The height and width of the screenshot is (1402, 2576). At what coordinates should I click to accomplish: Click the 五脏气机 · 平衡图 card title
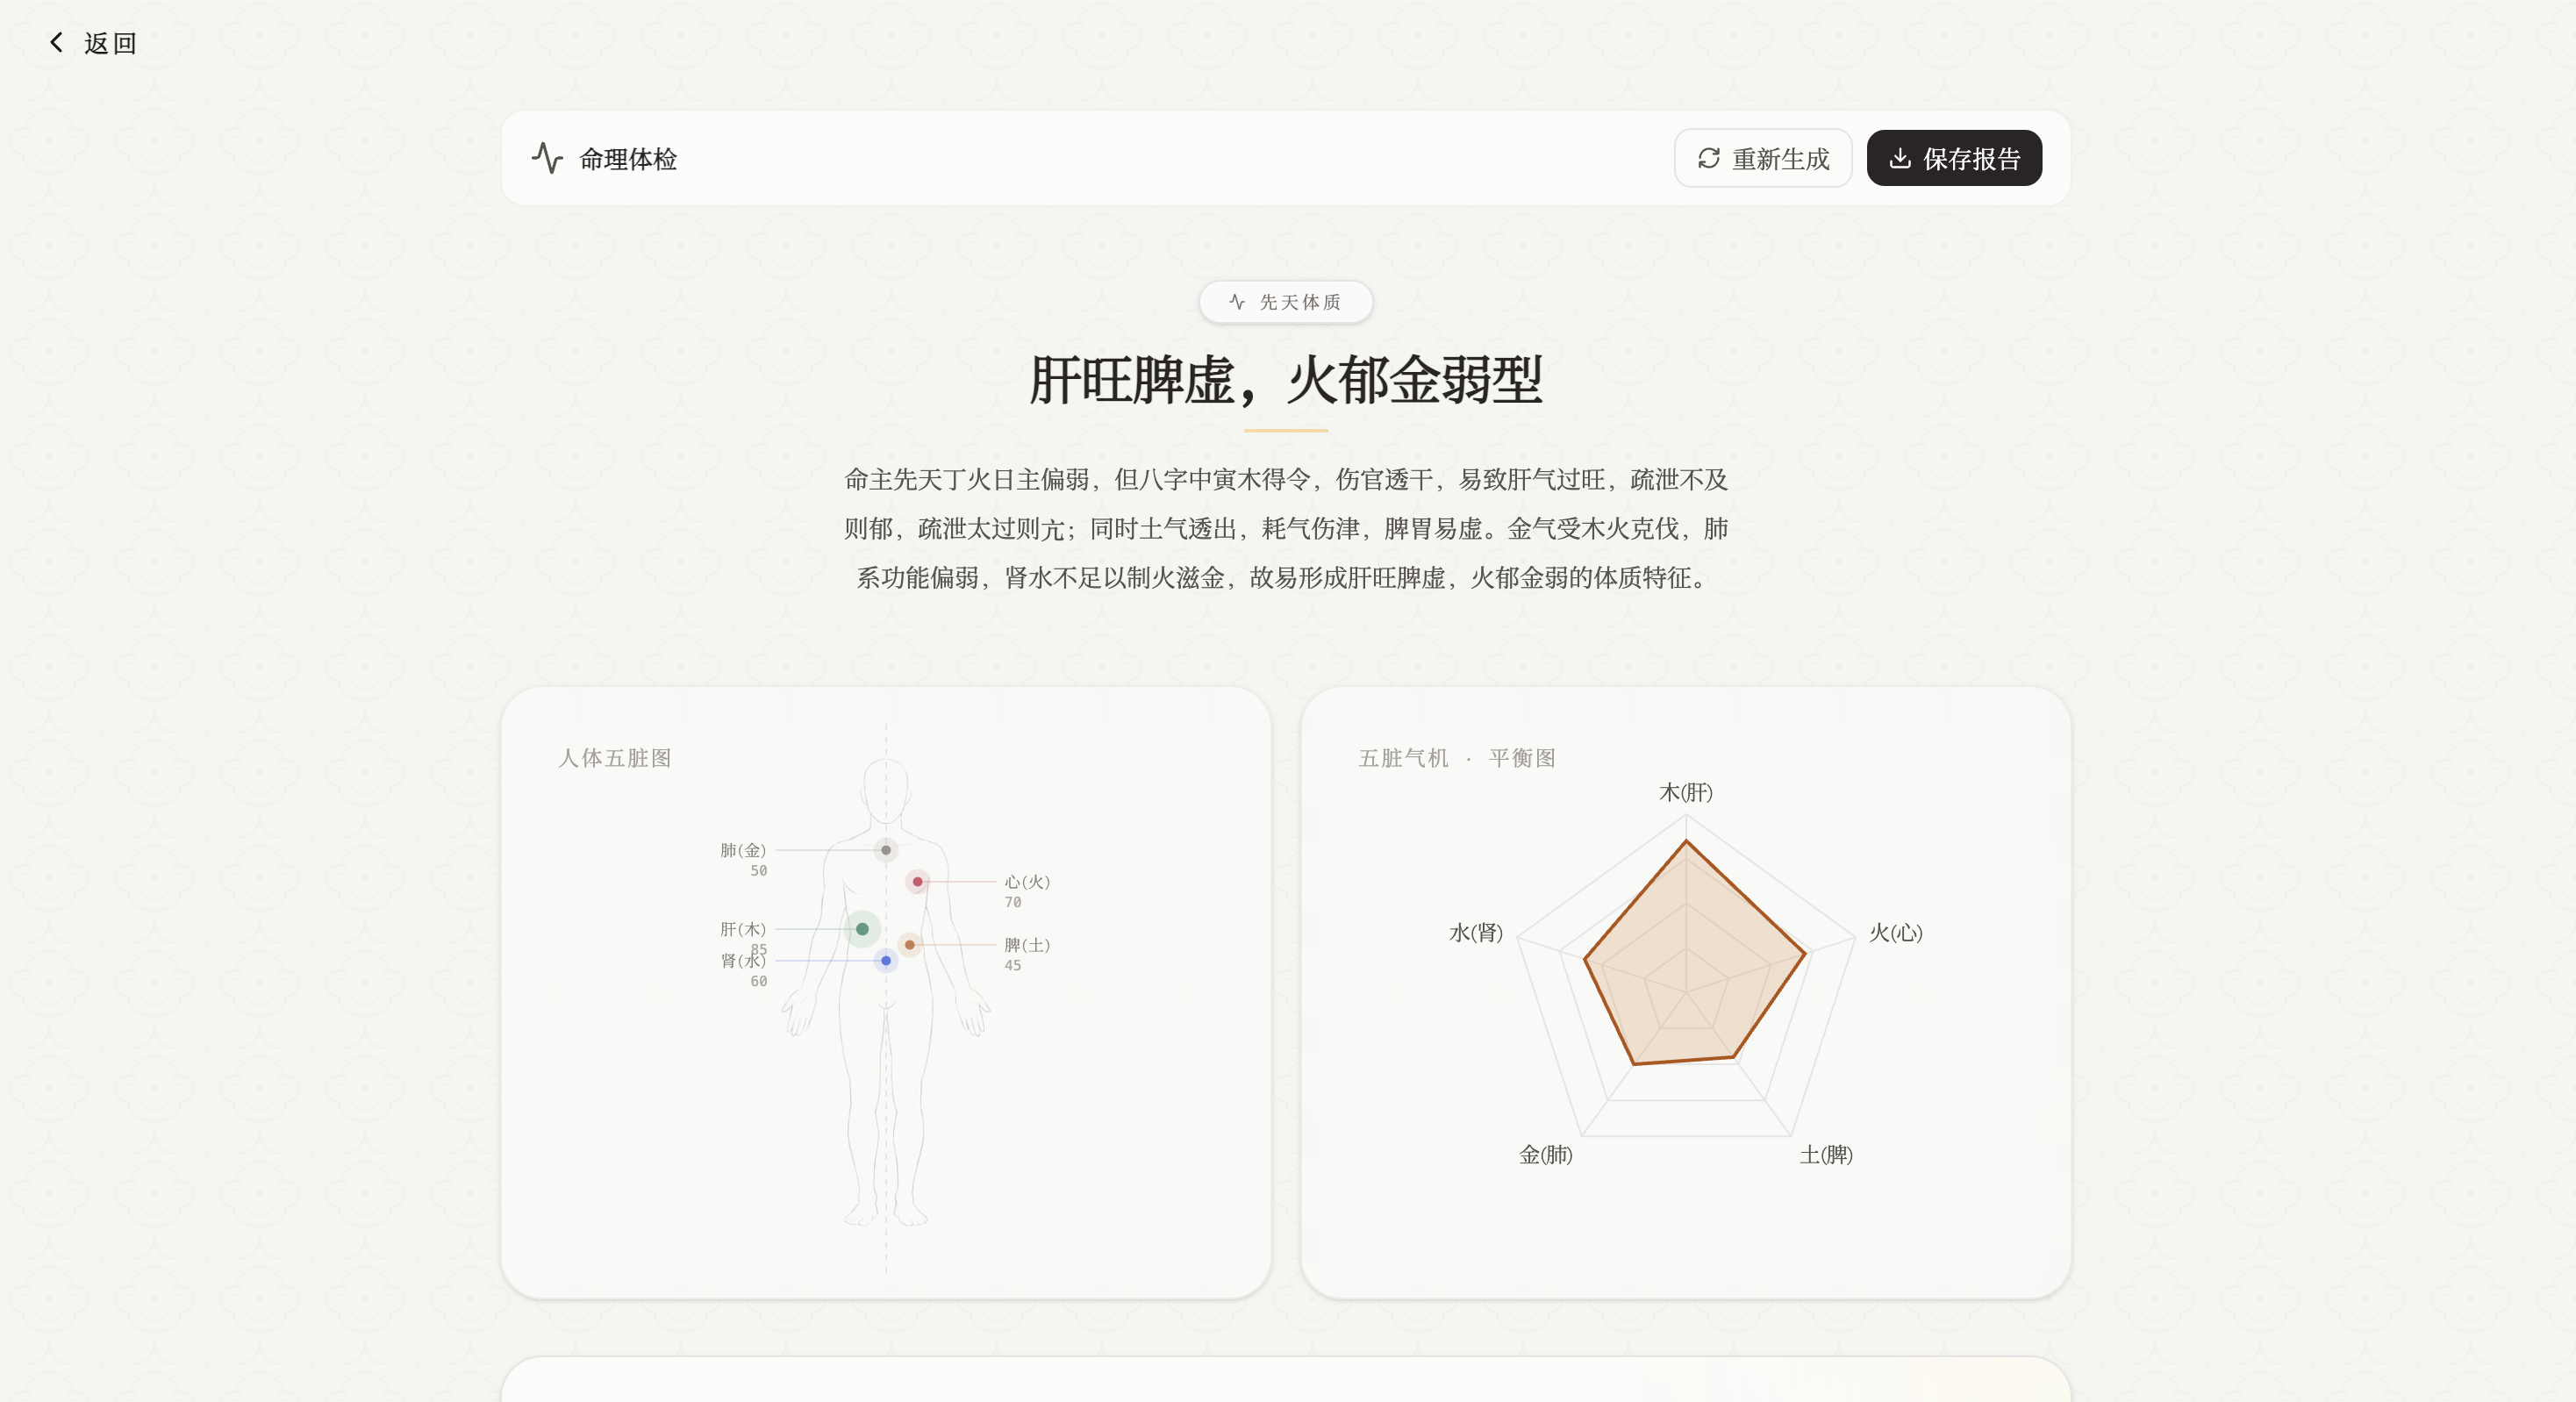tap(1457, 758)
